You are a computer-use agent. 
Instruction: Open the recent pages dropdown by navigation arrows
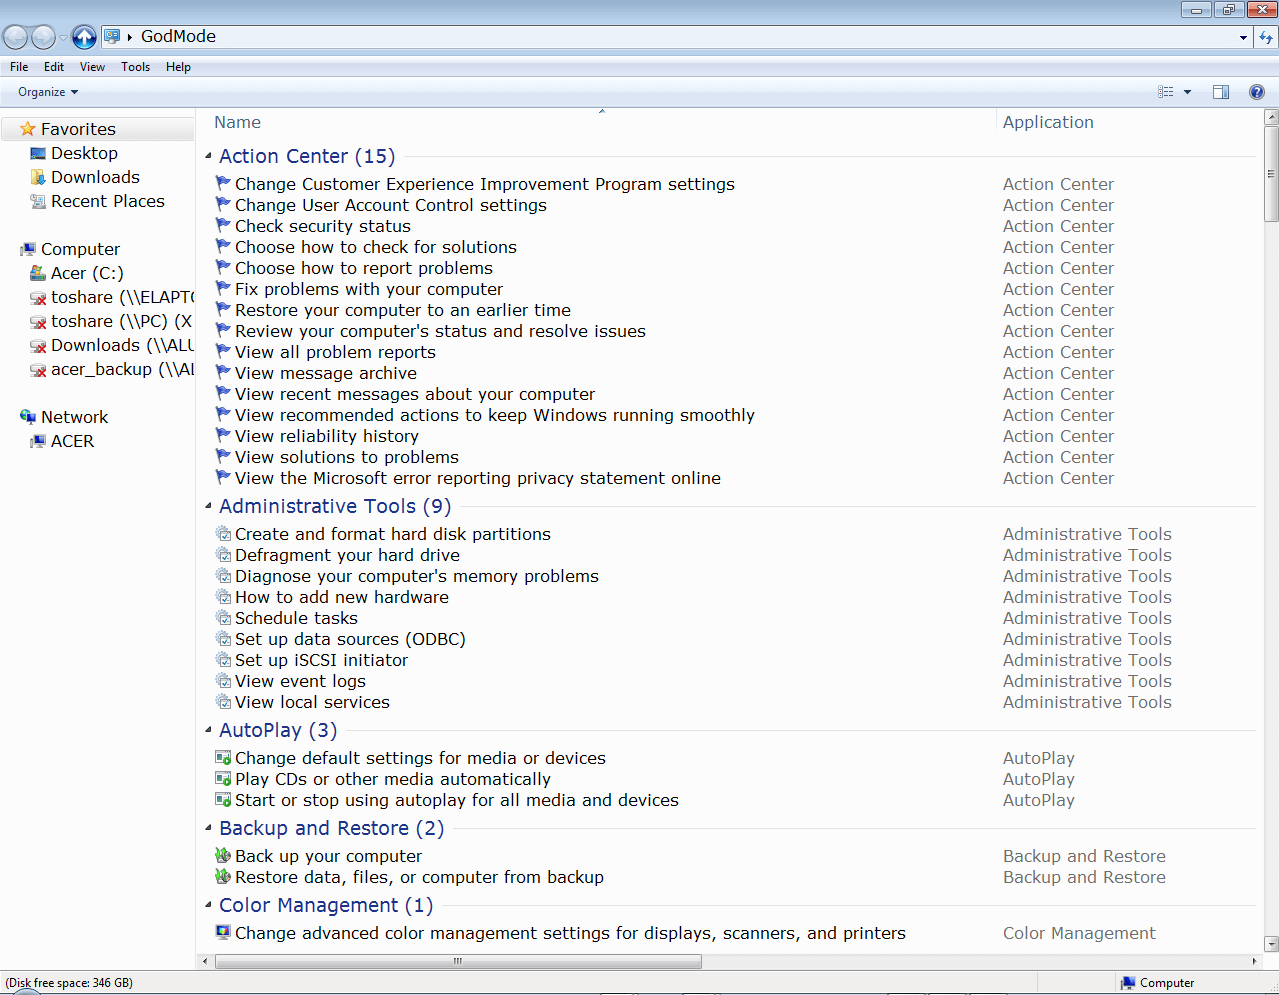tap(63, 38)
